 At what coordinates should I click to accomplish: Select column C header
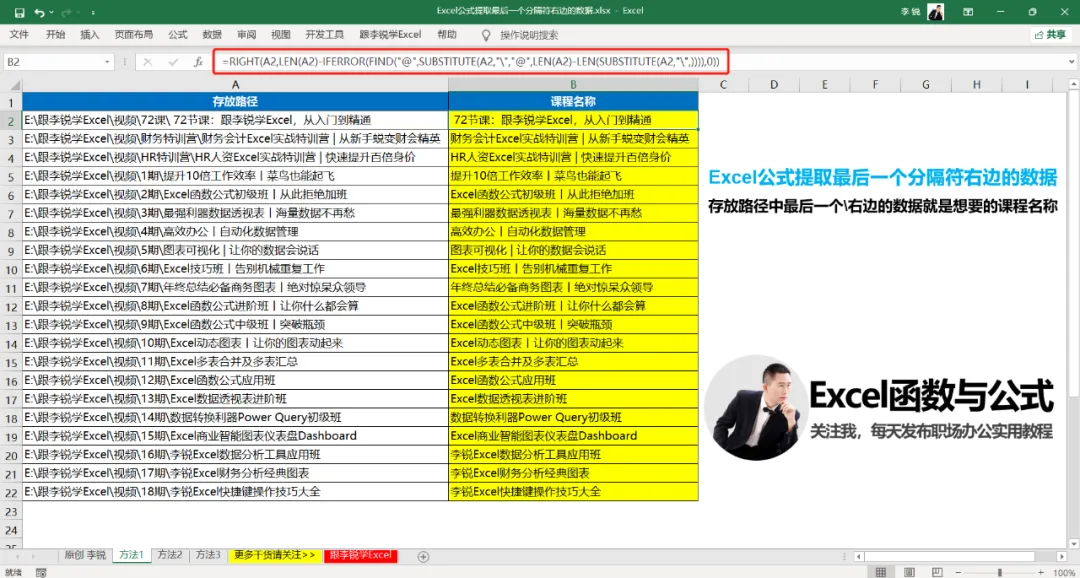[x=723, y=85]
